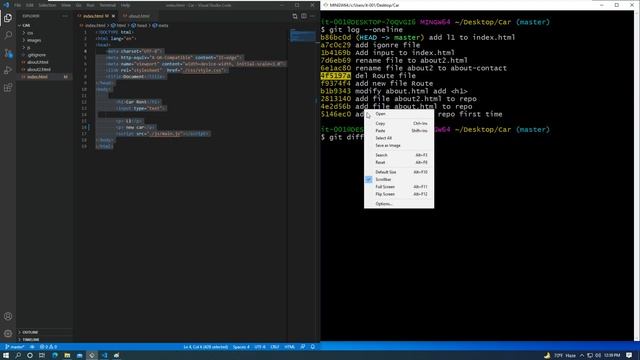The width and height of the screenshot is (640, 360).
Task: Open the editor more actions ellipsis
Action: [x=313, y=16]
